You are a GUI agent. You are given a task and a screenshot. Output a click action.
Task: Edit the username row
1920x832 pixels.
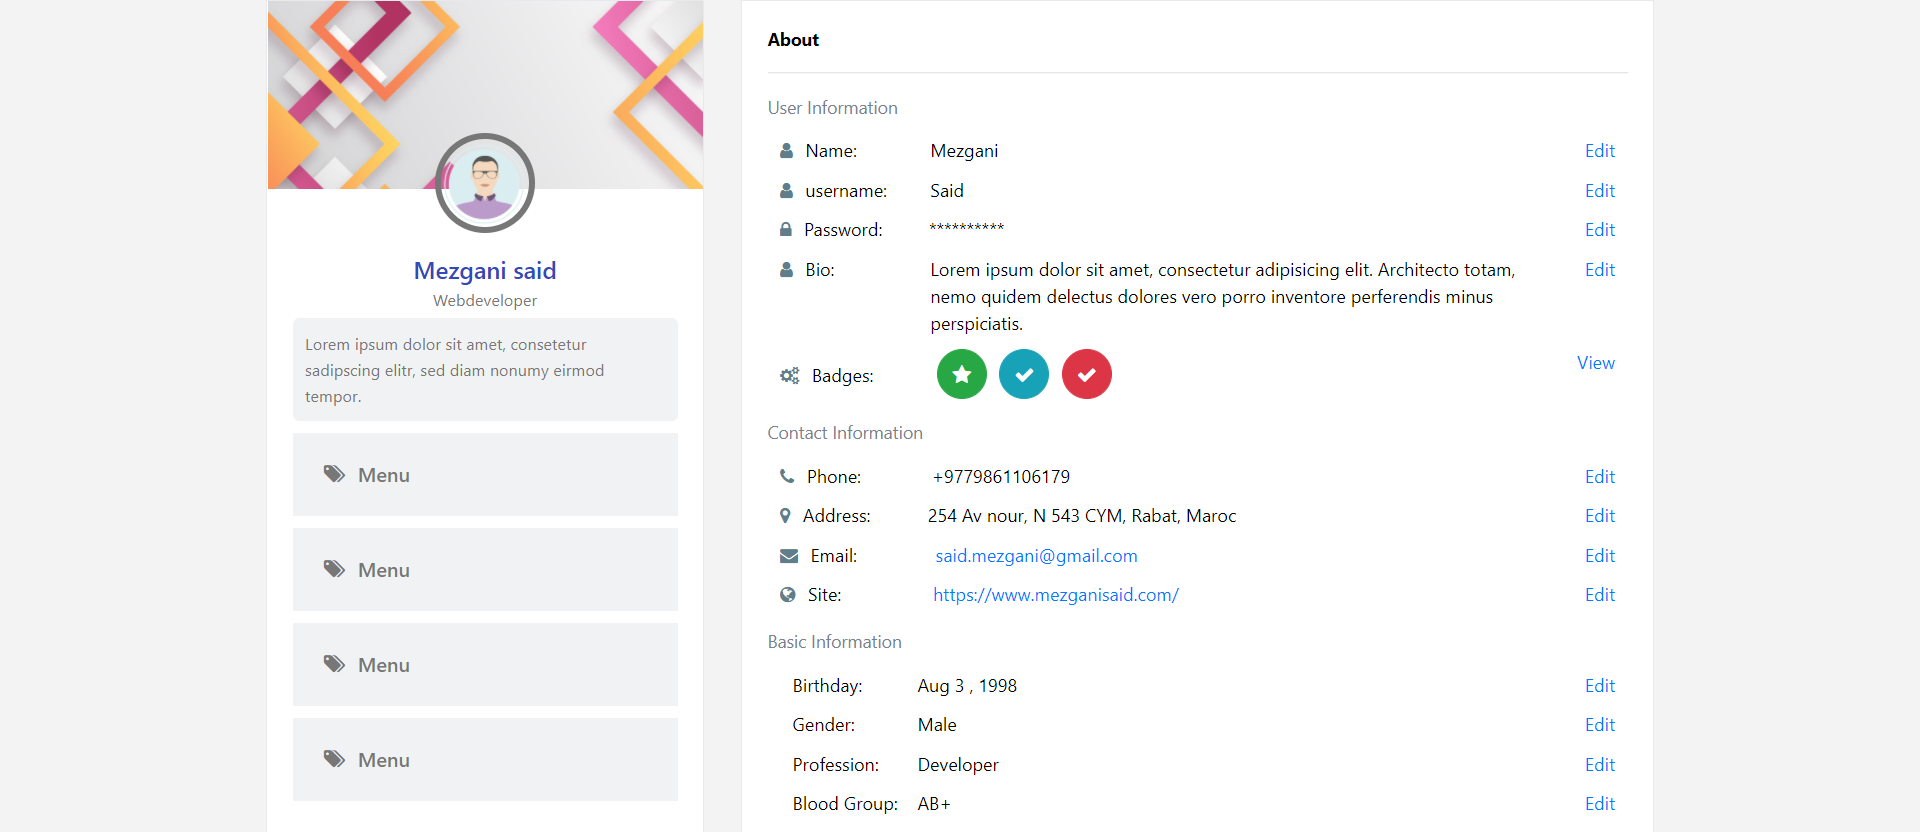1600,190
